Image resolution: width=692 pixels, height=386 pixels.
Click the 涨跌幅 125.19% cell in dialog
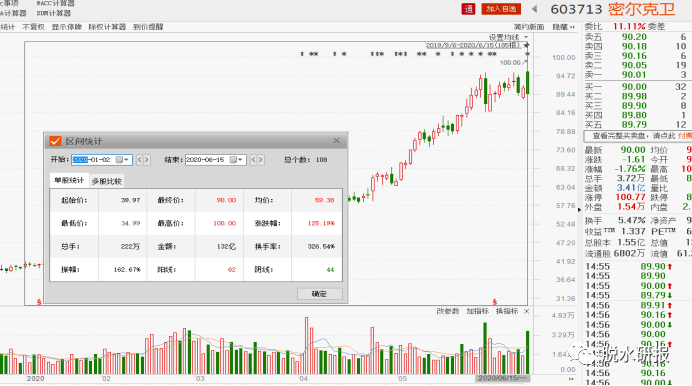pos(321,223)
